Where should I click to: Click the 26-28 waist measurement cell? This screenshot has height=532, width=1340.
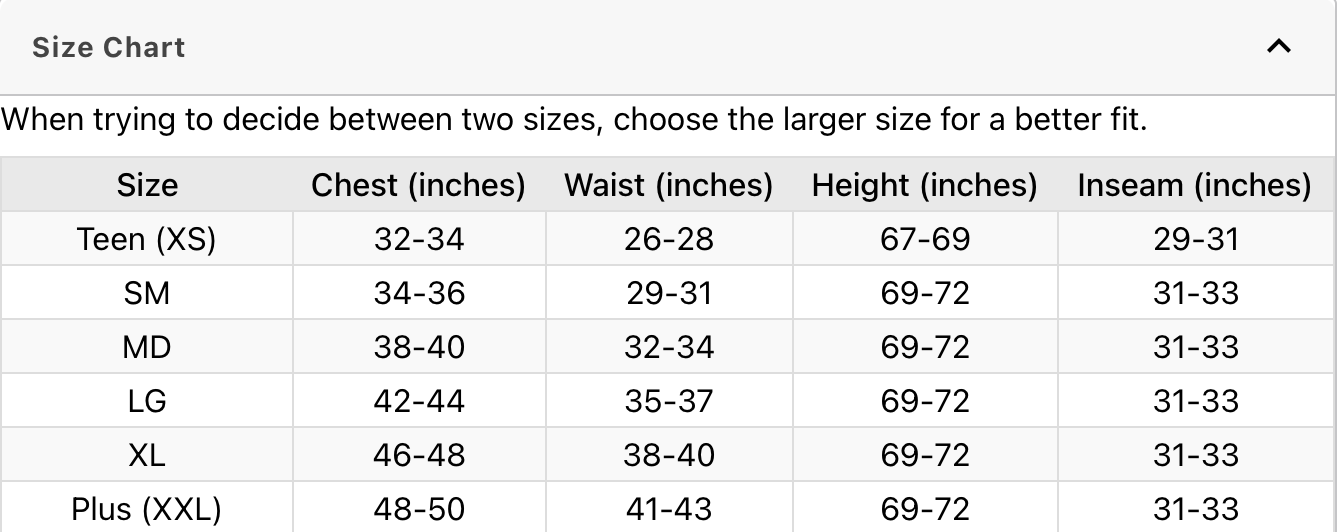(x=669, y=239)
